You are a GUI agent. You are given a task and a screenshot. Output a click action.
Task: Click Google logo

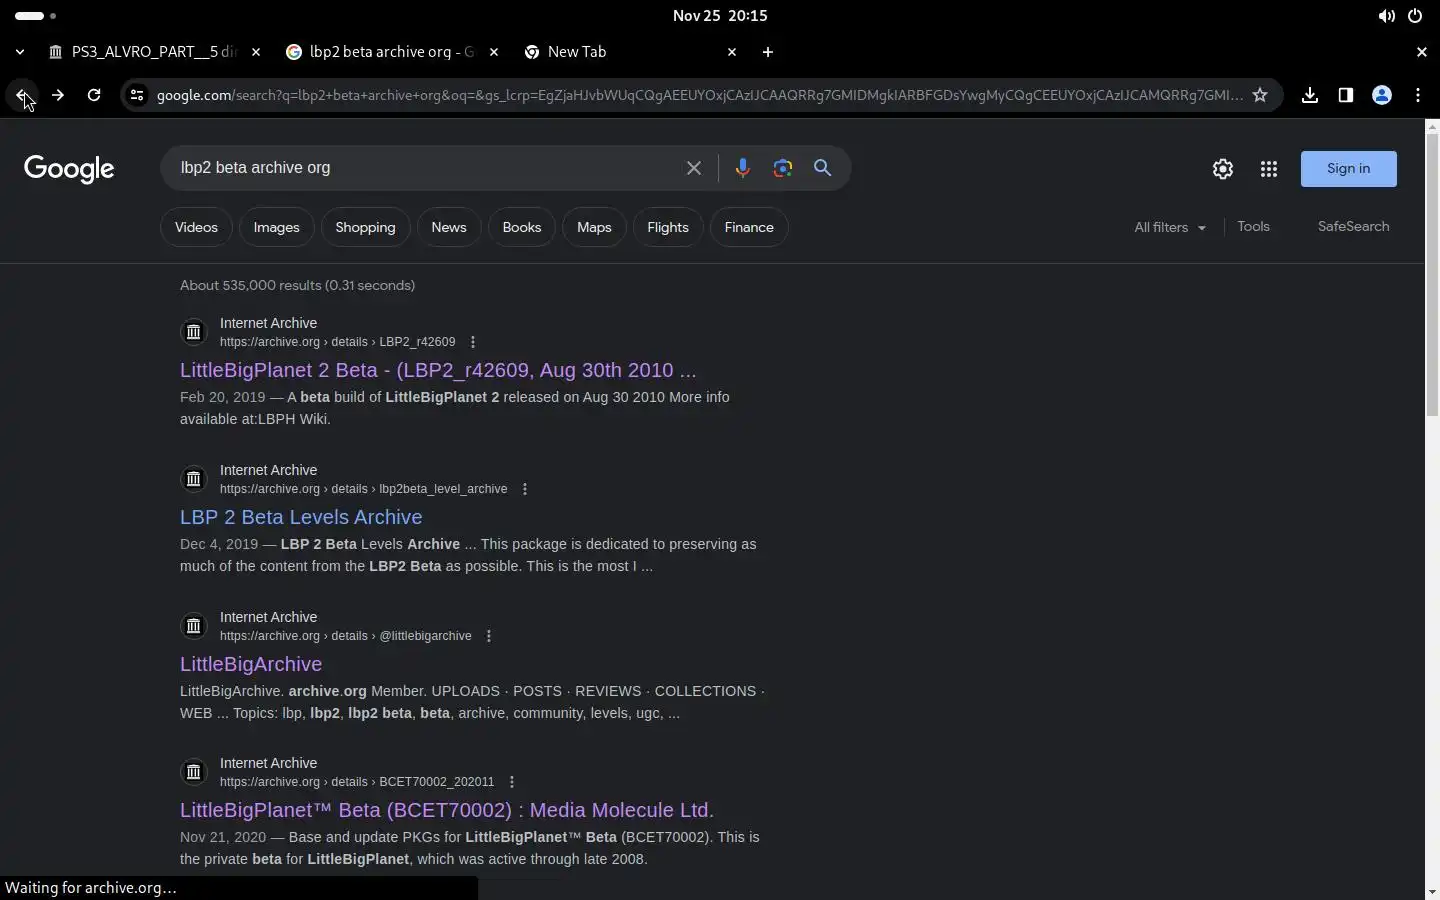(69, 169)
